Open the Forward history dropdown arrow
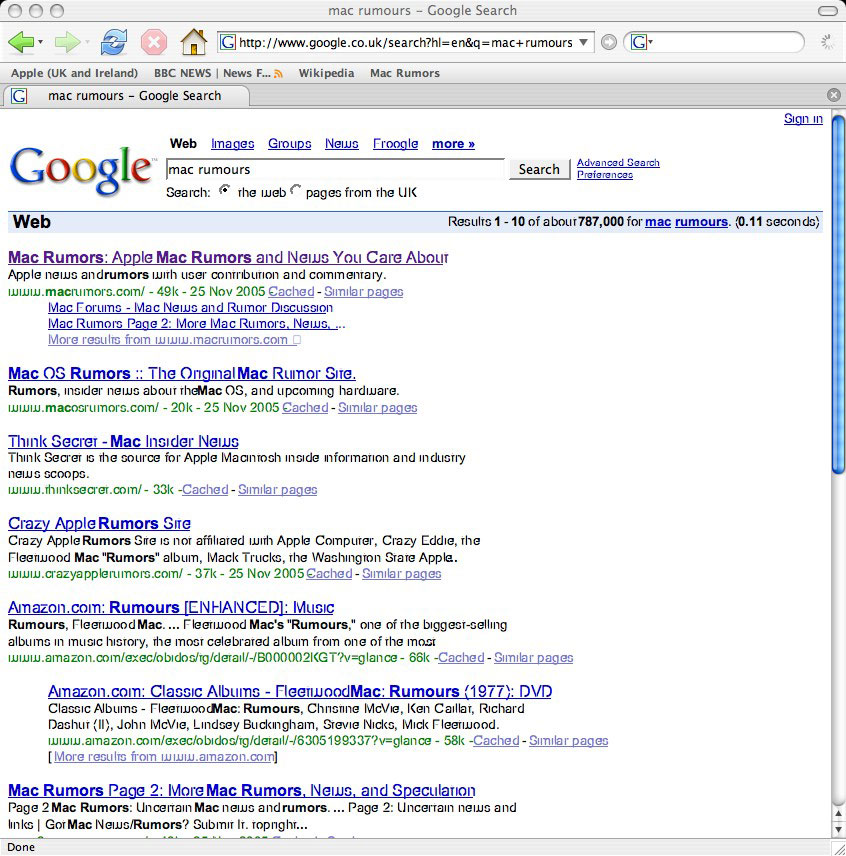The height and width of the screenshot is (856, 846). click(87, 42)
